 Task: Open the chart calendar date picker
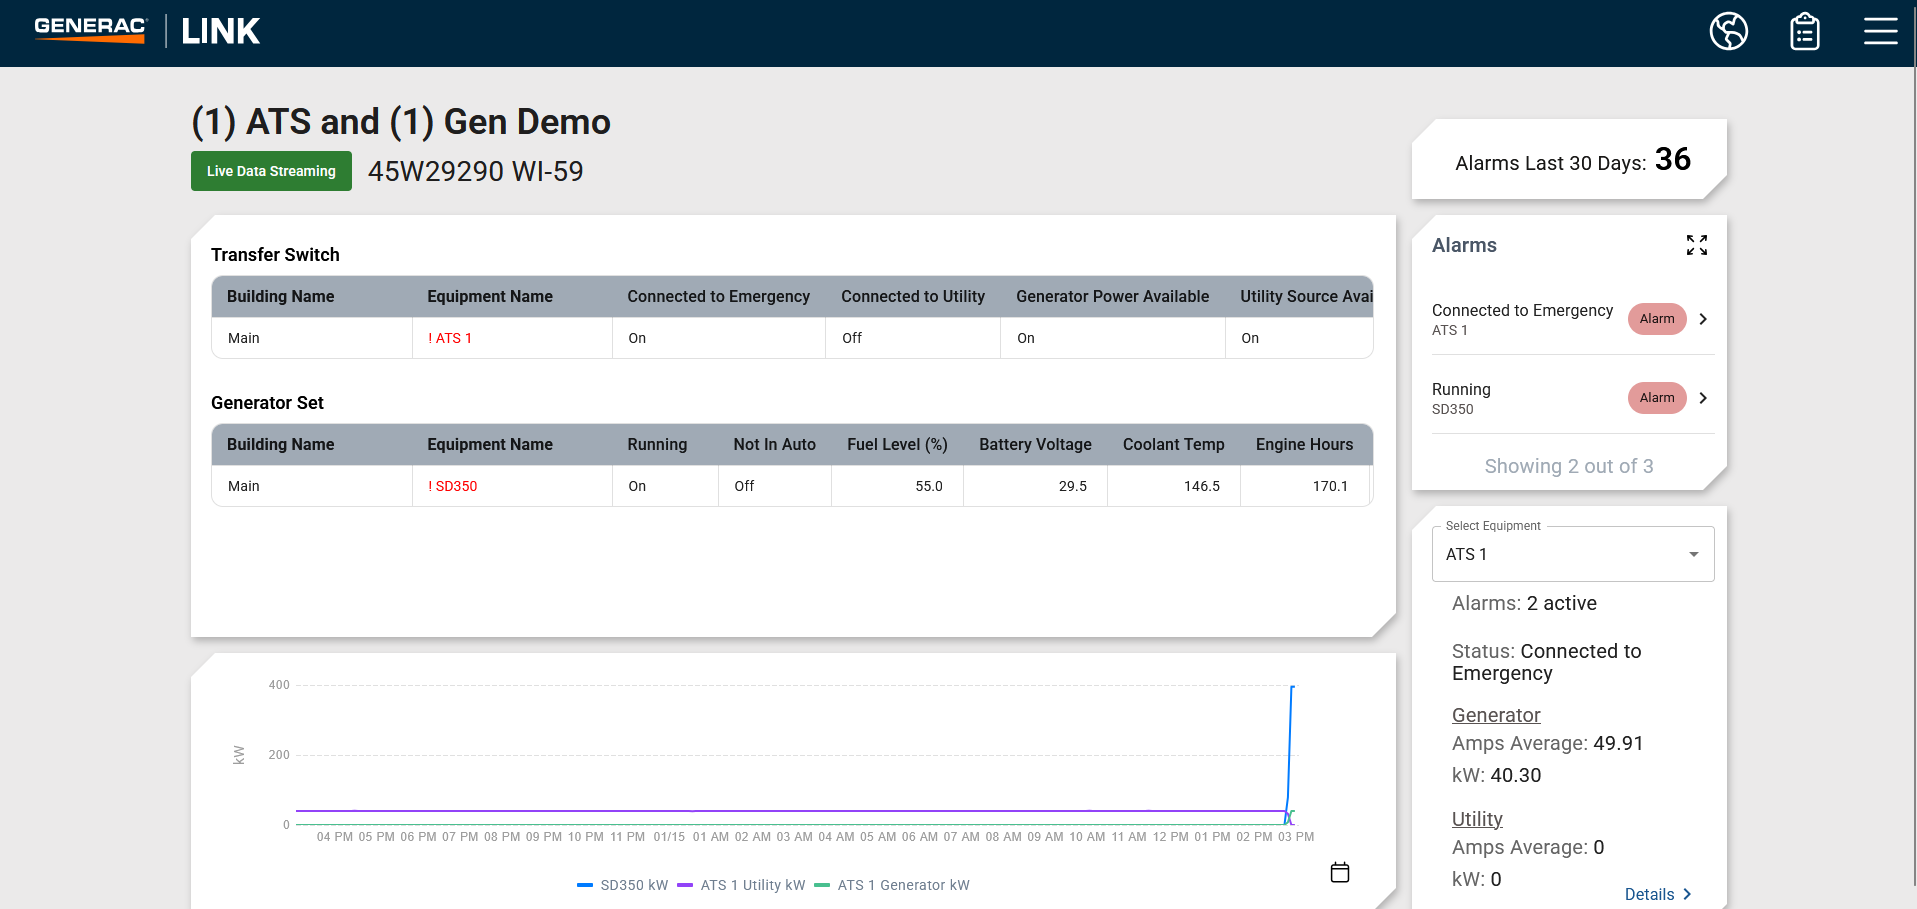(1340, 872)
